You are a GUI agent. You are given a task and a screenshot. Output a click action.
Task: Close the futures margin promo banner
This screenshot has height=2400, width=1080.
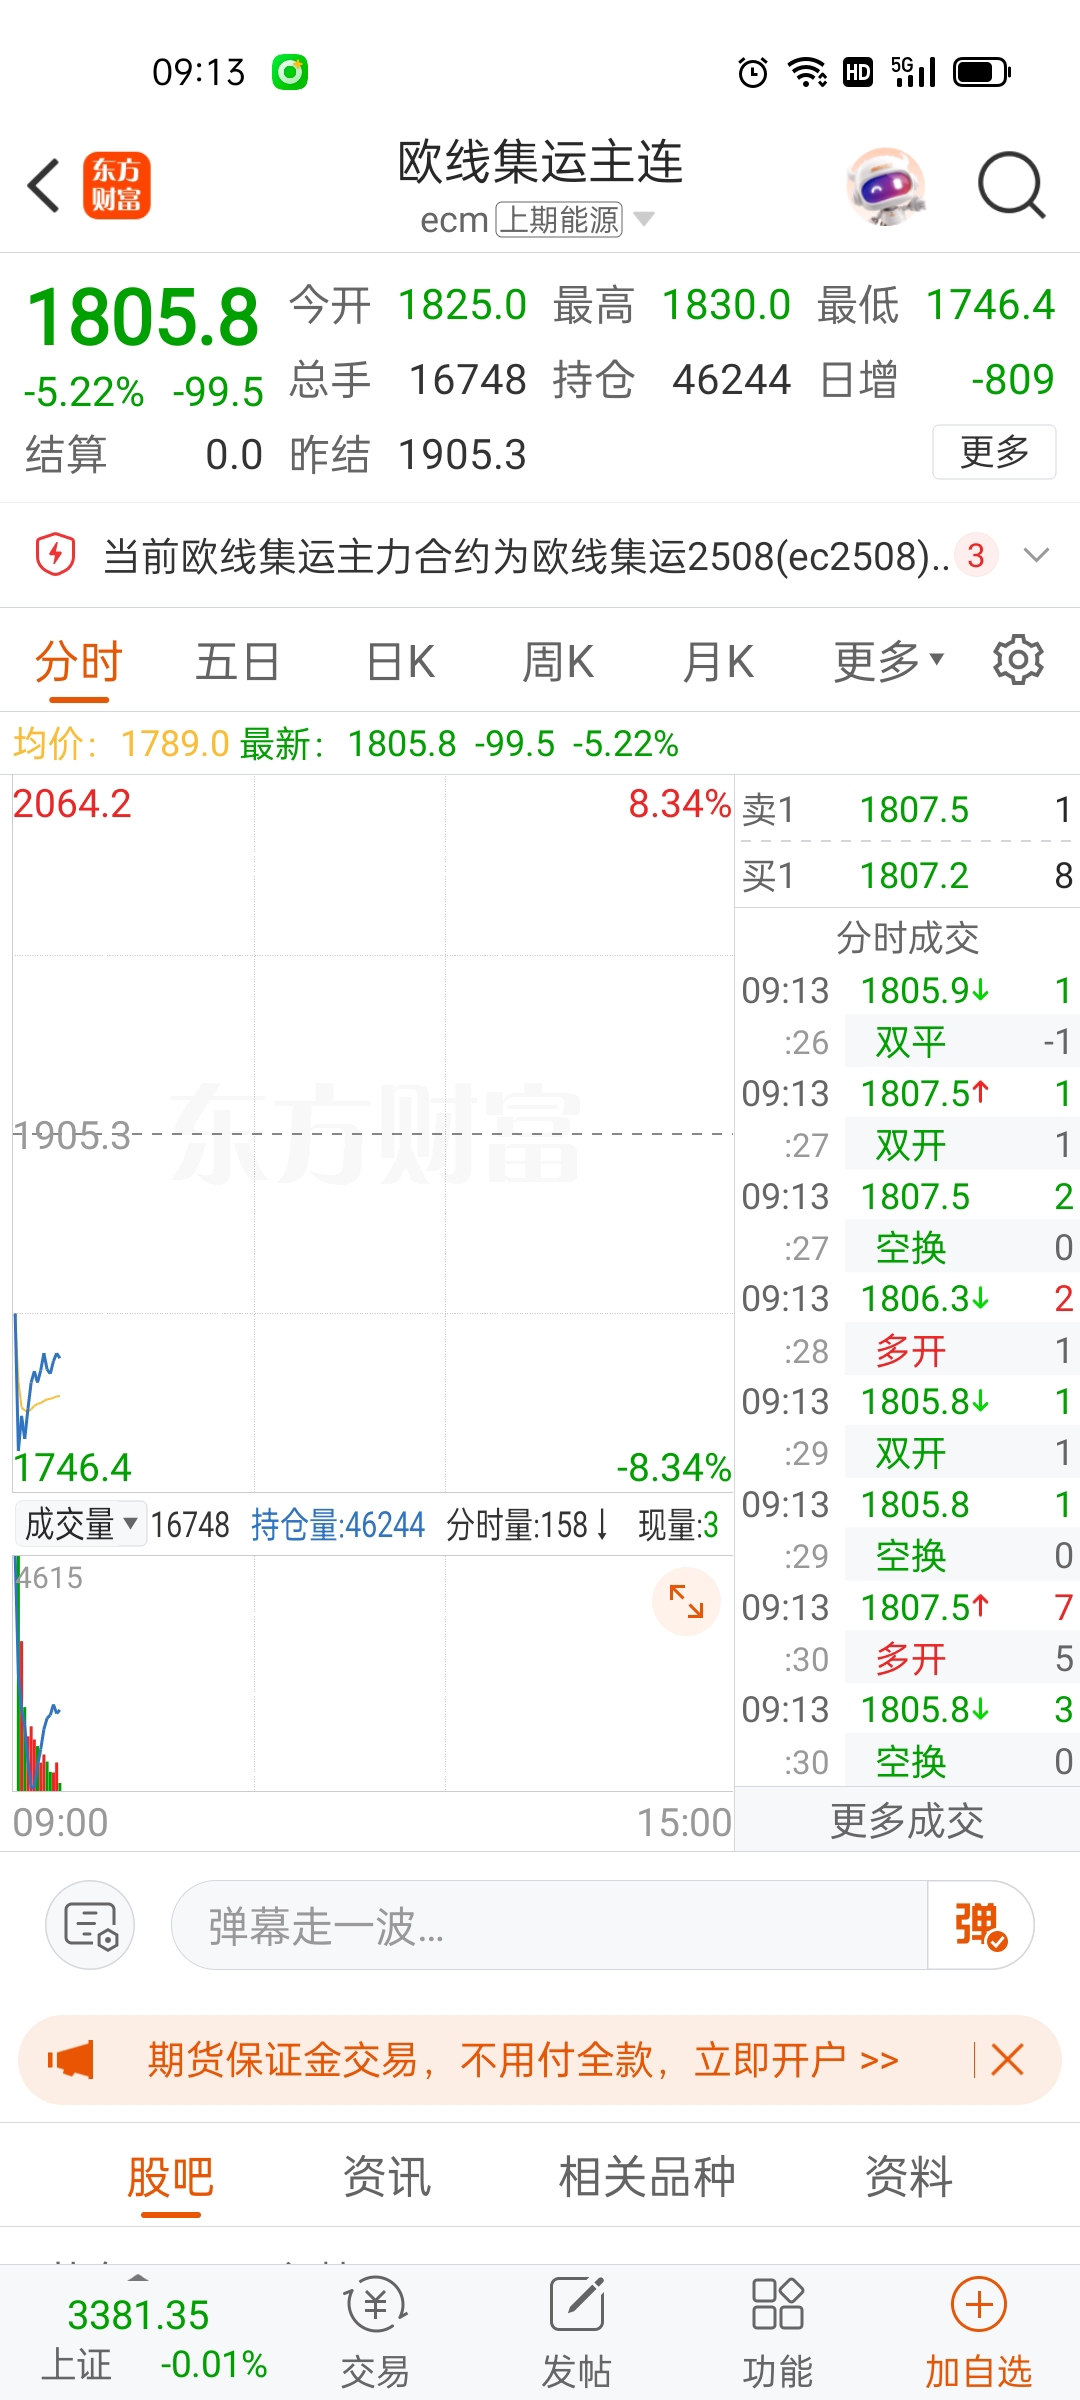1007,2059
